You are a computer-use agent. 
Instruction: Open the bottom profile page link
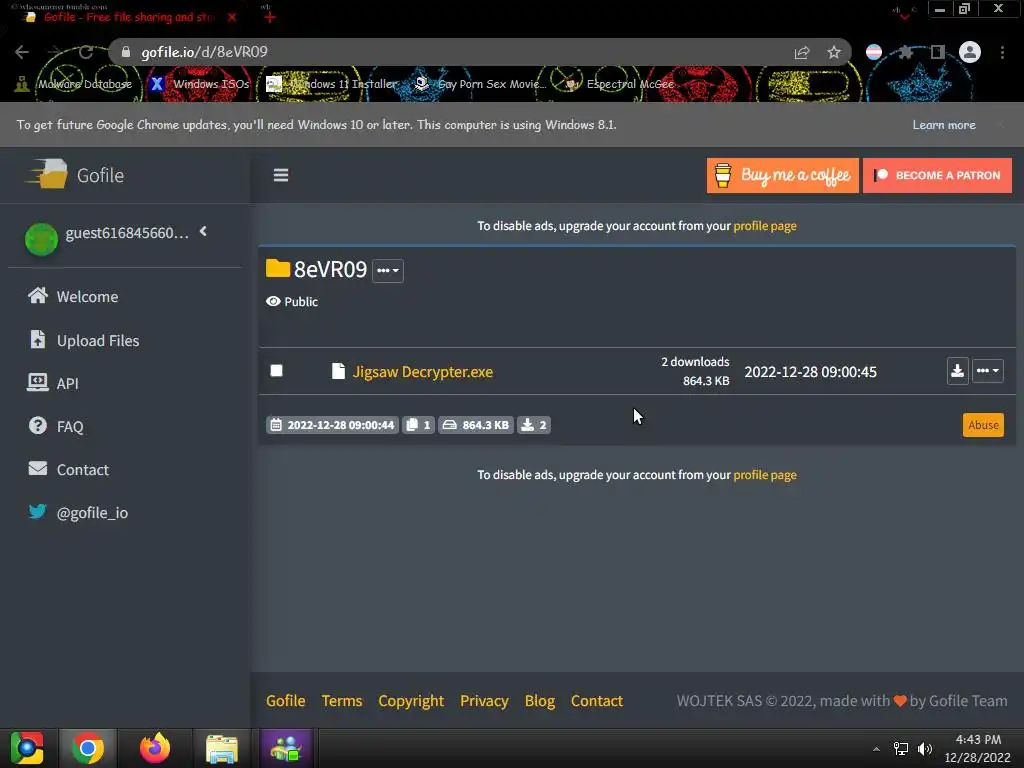pyautogui.click(x=765, y=475)
